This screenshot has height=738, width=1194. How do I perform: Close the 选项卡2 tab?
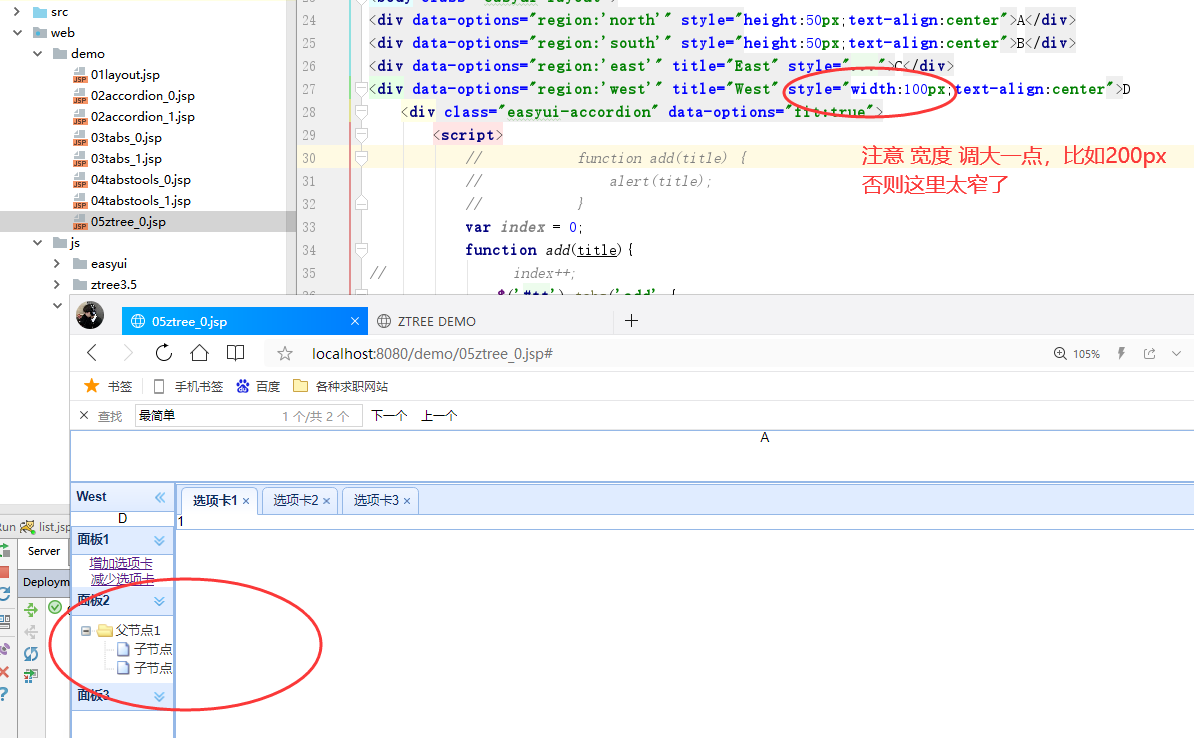tap(327, 501)
